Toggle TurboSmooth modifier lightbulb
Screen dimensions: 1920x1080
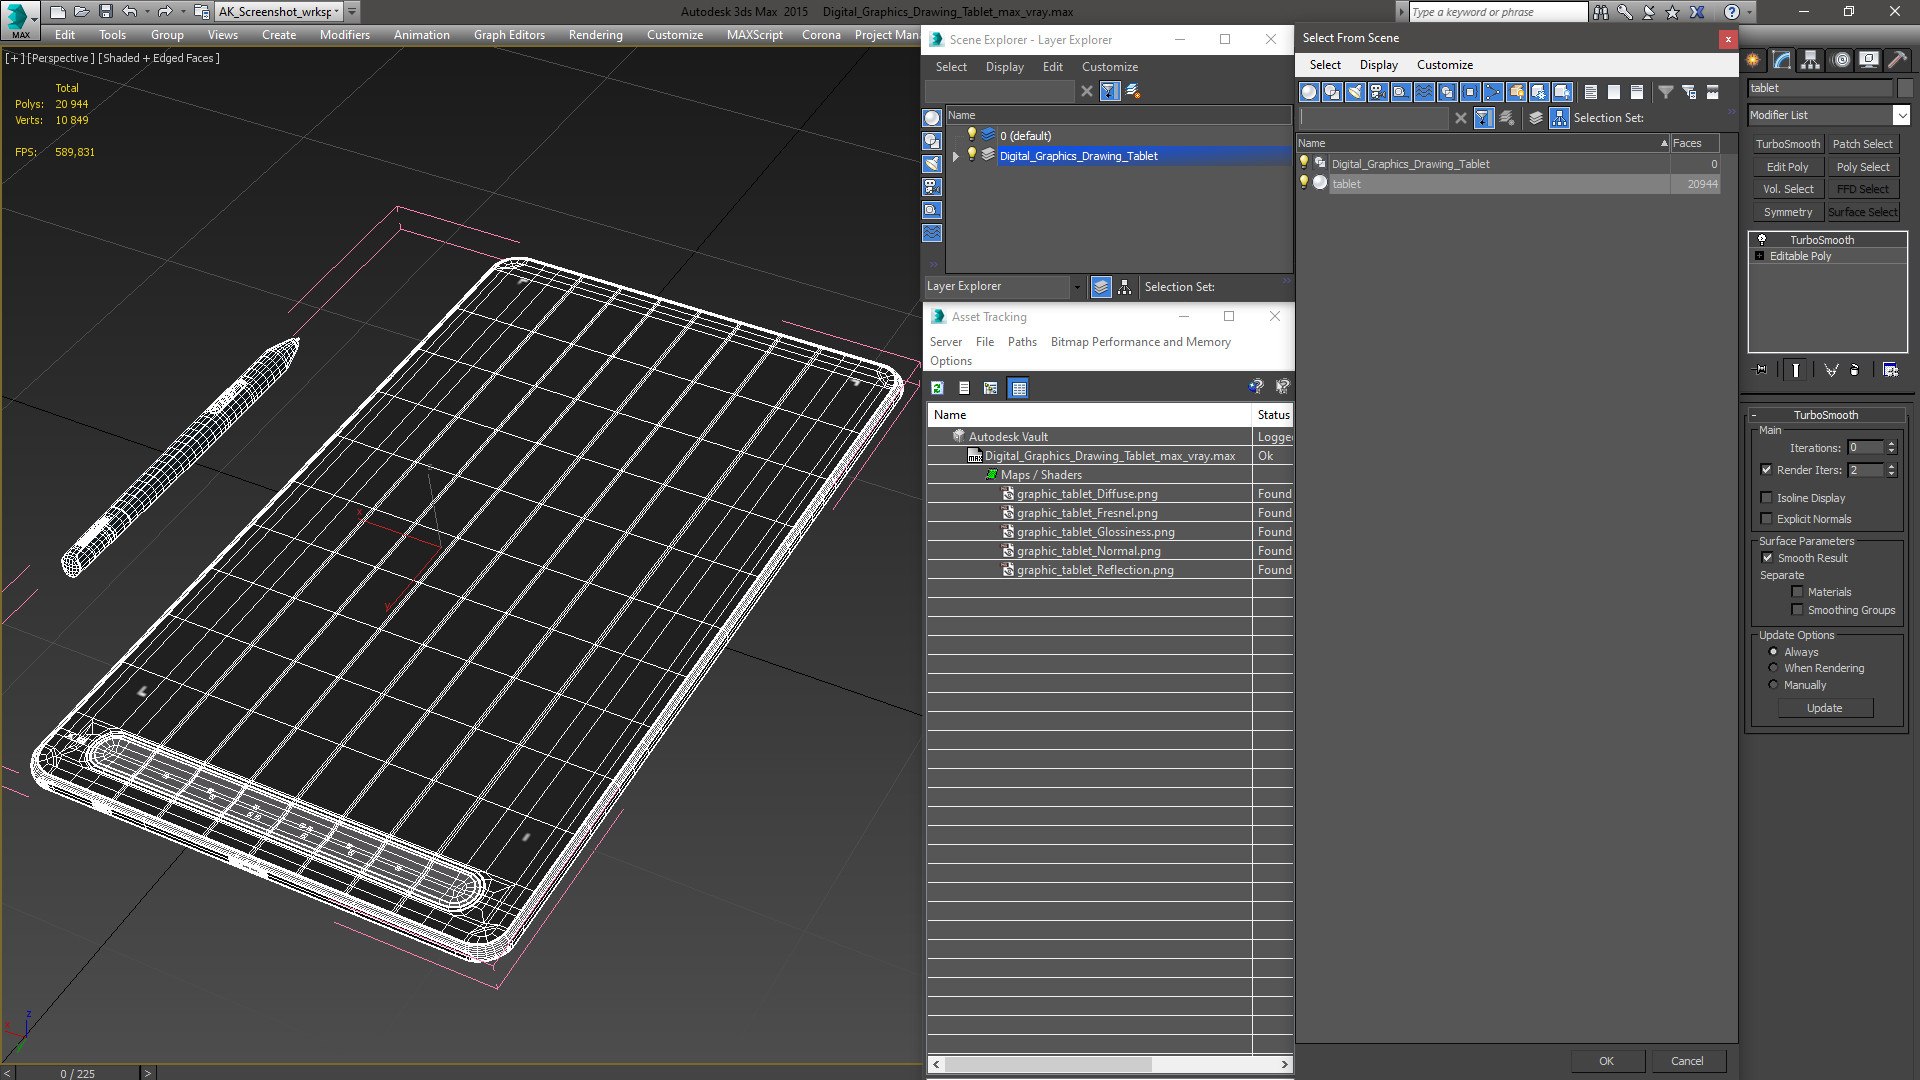click(x=1762, y=240)
